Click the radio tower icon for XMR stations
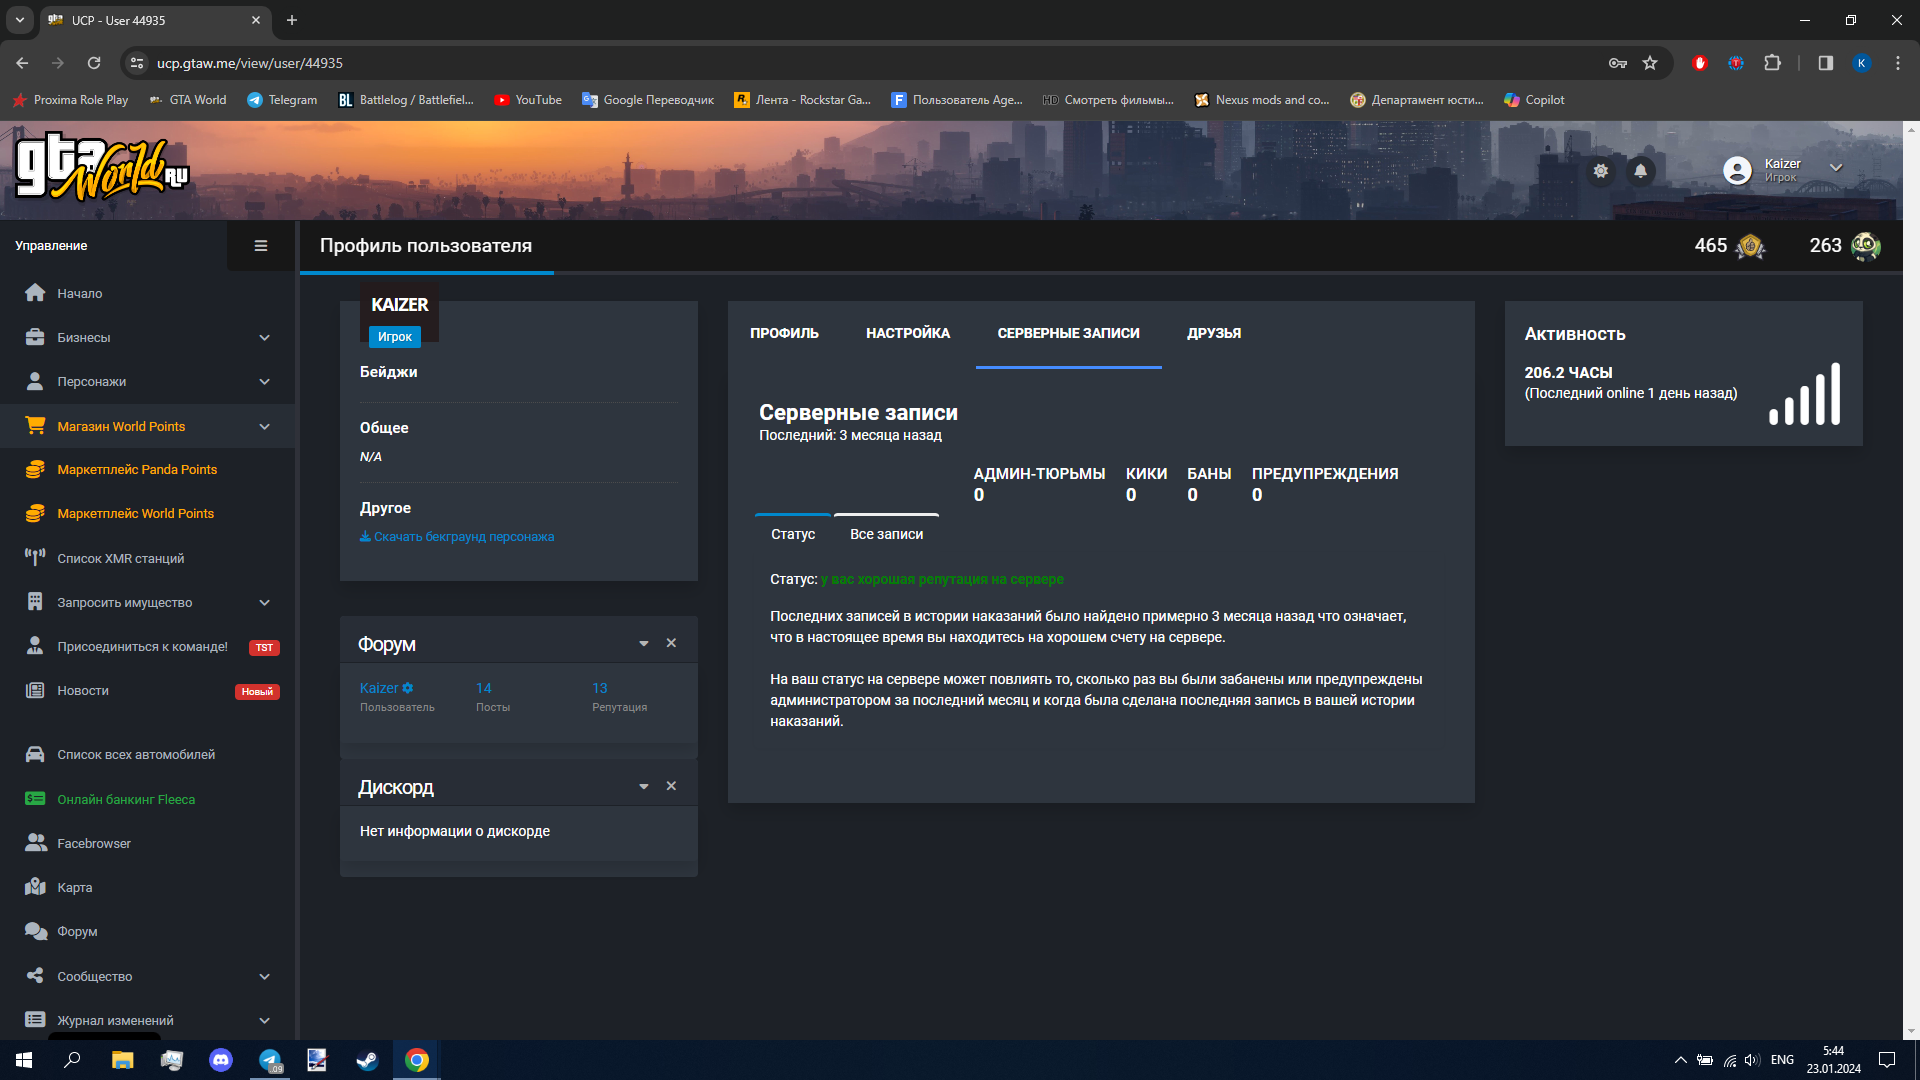This screenshot has height=1080, width=1920. pyautogui.click(x=35, y=558)
